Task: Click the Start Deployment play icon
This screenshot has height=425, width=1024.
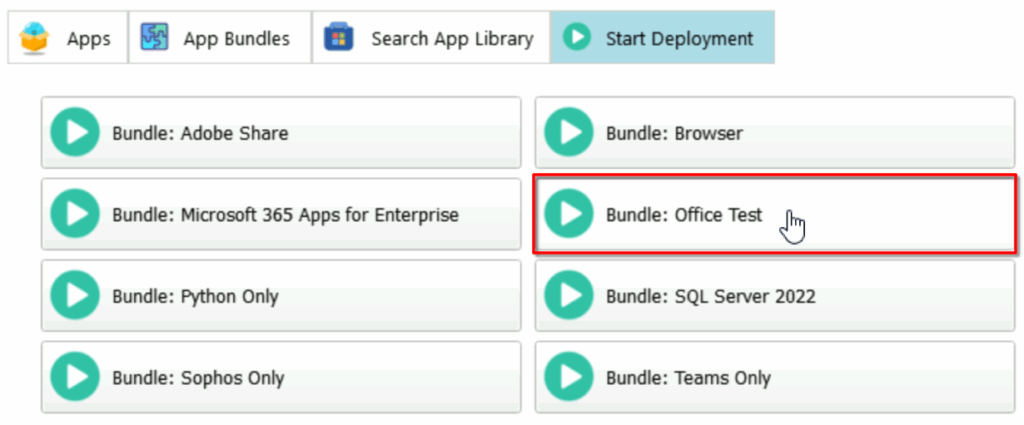Action: pyautogui.click(x=577, y=37)
